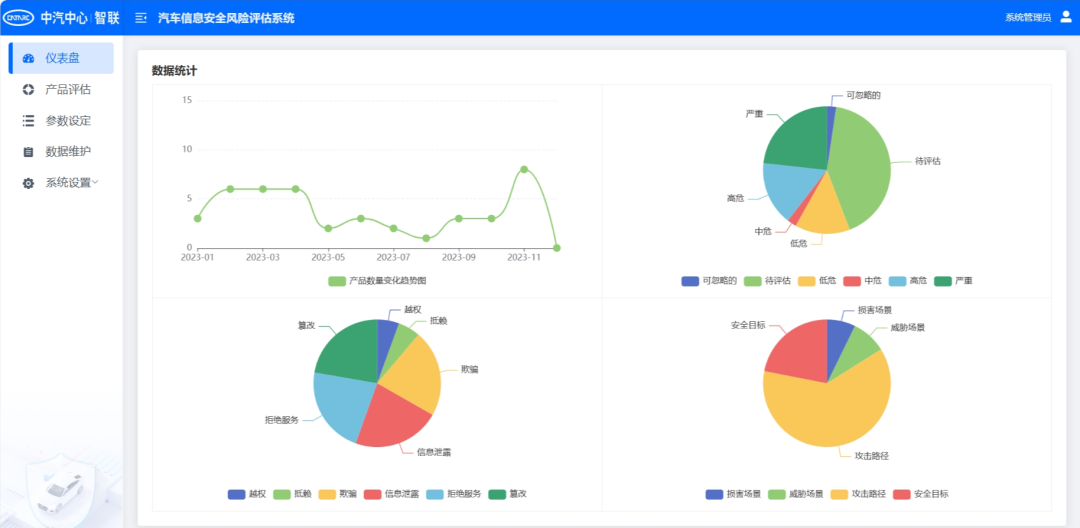Toggle the 低危 legend entry

pos(817,281)
